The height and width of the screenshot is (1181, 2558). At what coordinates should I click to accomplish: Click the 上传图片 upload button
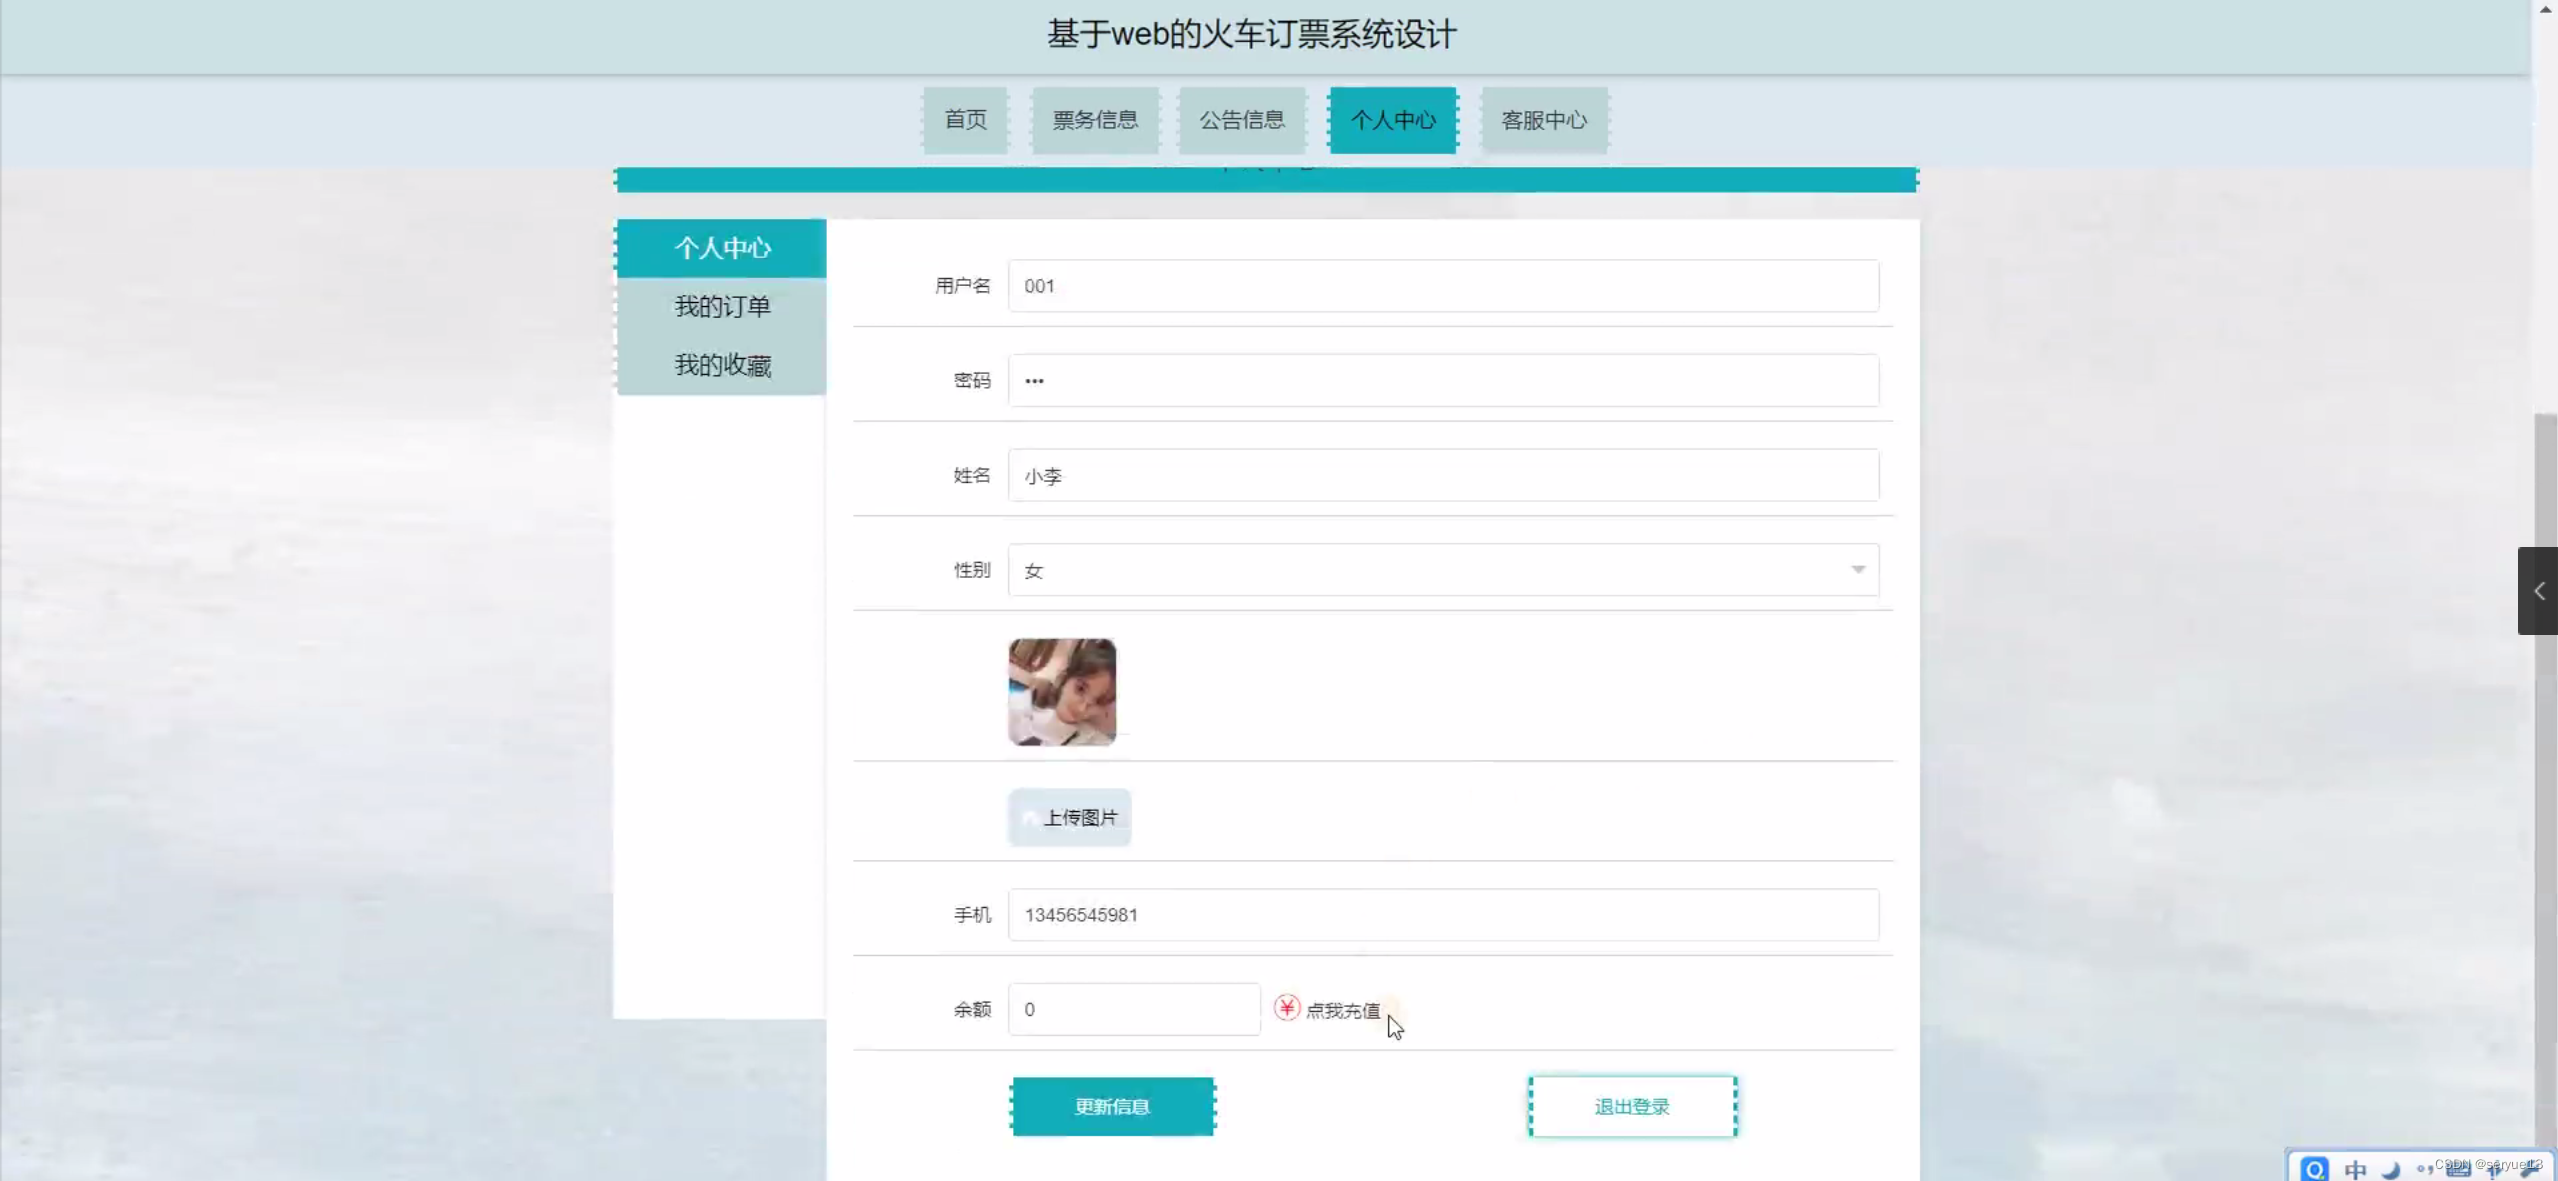1069,818
